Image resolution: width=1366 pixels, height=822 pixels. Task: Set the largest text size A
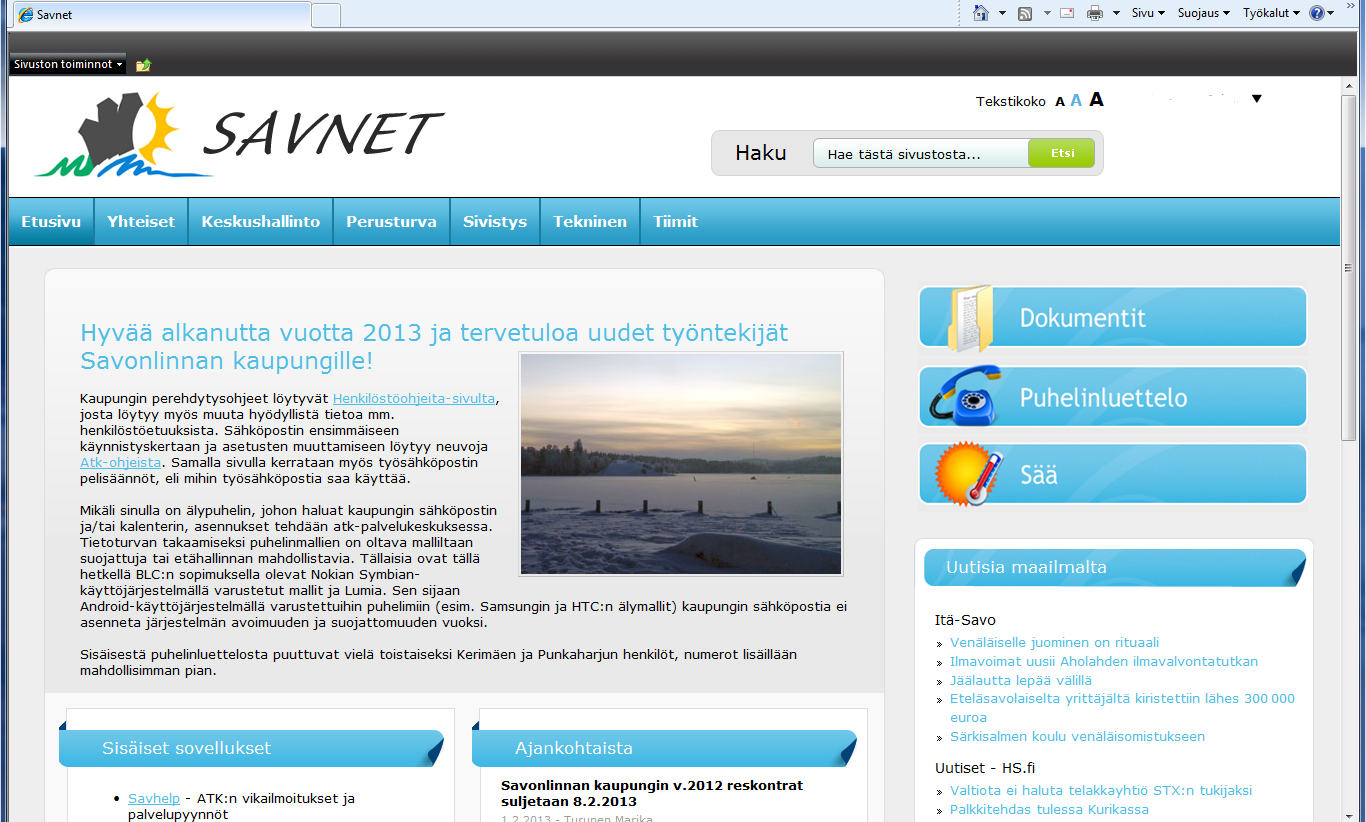(1096, 99)
